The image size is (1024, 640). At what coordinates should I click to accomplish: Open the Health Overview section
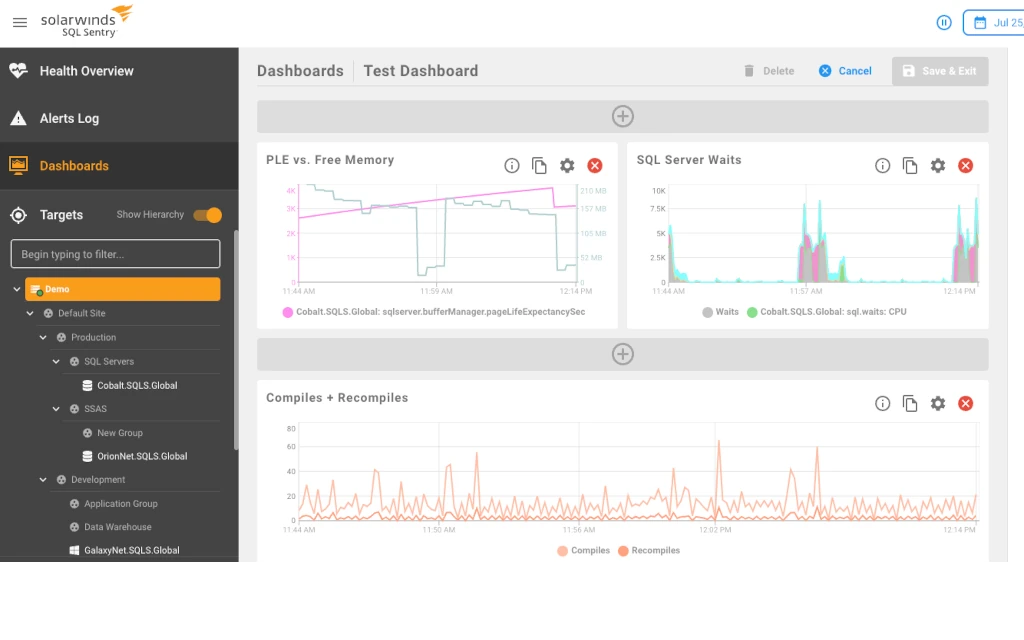(89, 71)
